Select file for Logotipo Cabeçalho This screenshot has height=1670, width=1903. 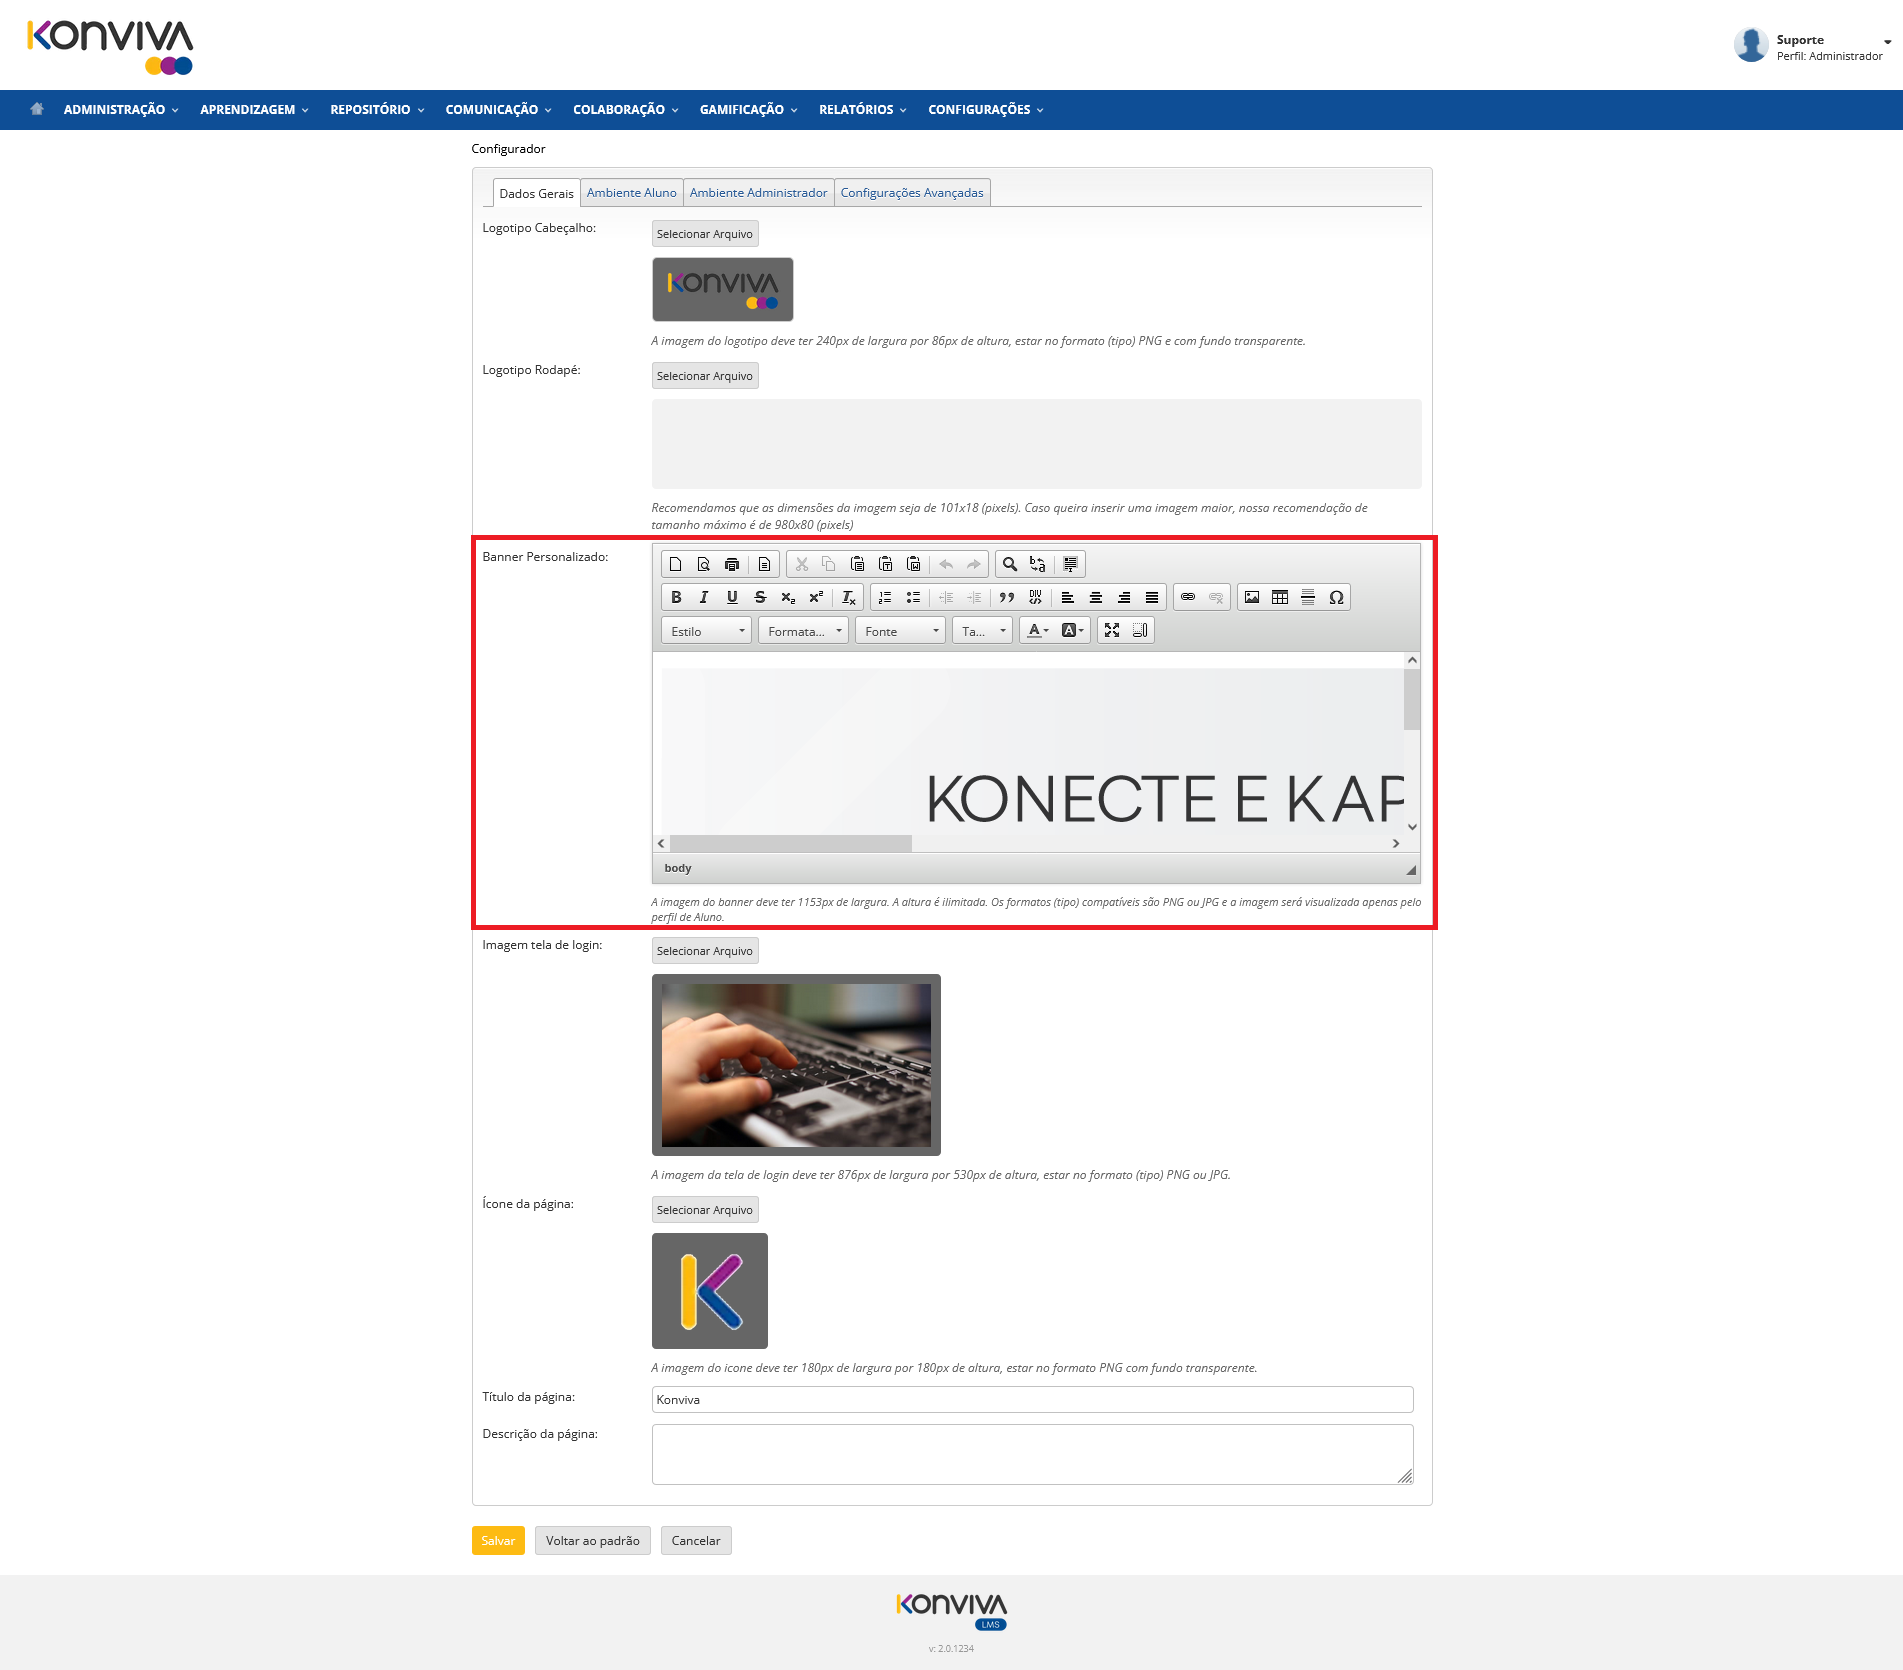pyautogui.click(x=705, y=234)
